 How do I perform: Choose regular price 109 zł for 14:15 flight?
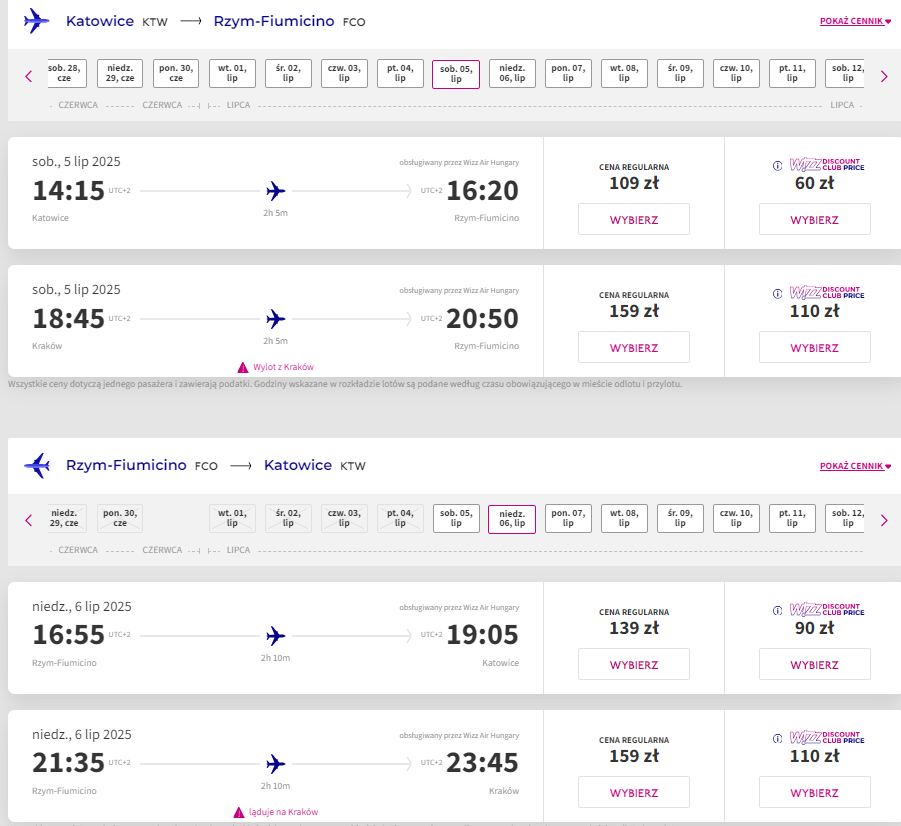[634, 219]
